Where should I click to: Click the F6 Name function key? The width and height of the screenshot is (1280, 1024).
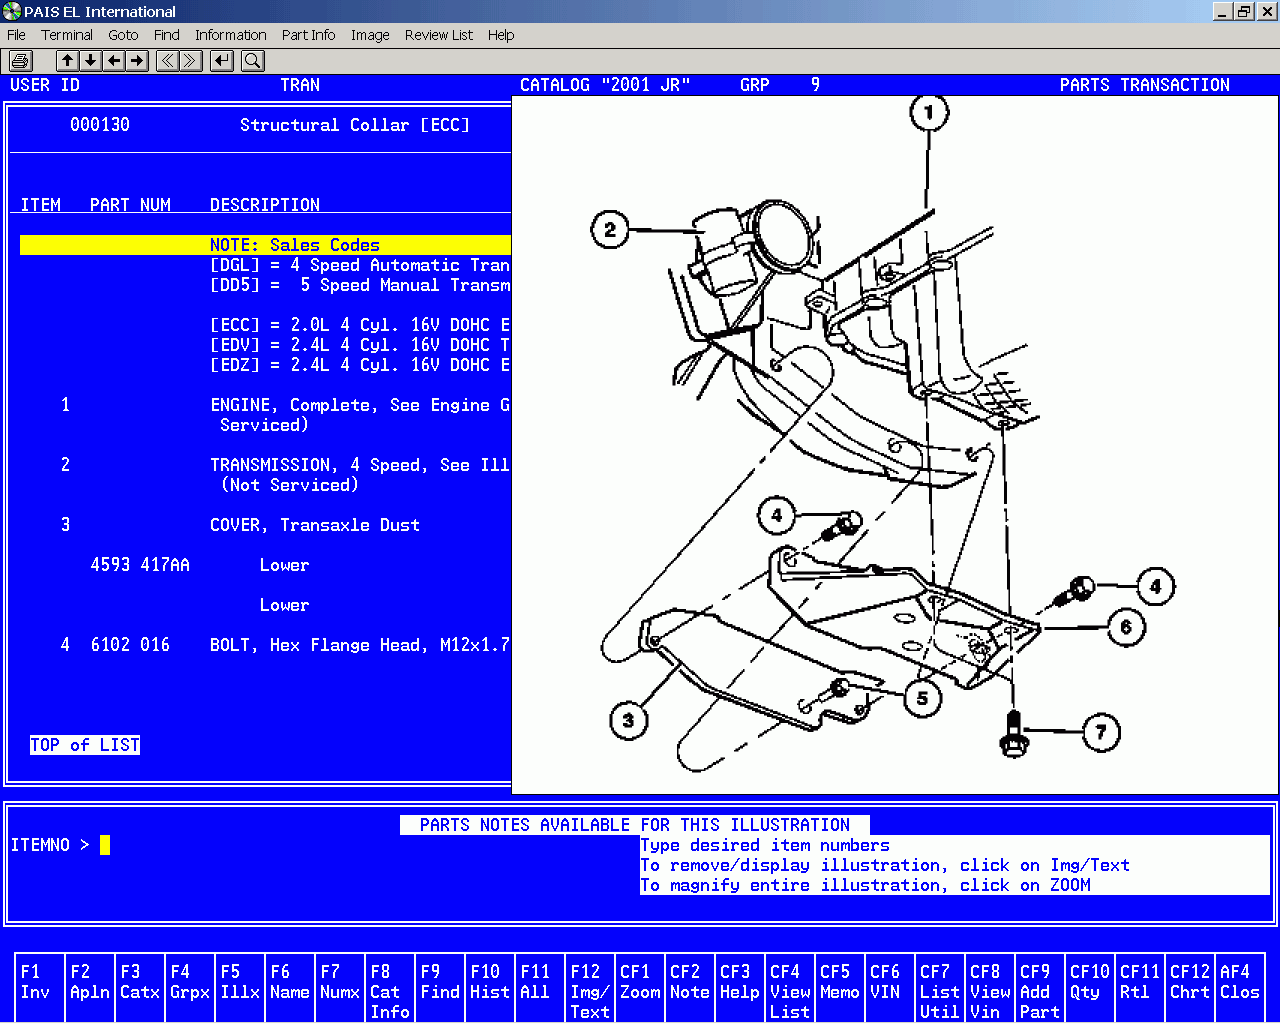point(290,988)
